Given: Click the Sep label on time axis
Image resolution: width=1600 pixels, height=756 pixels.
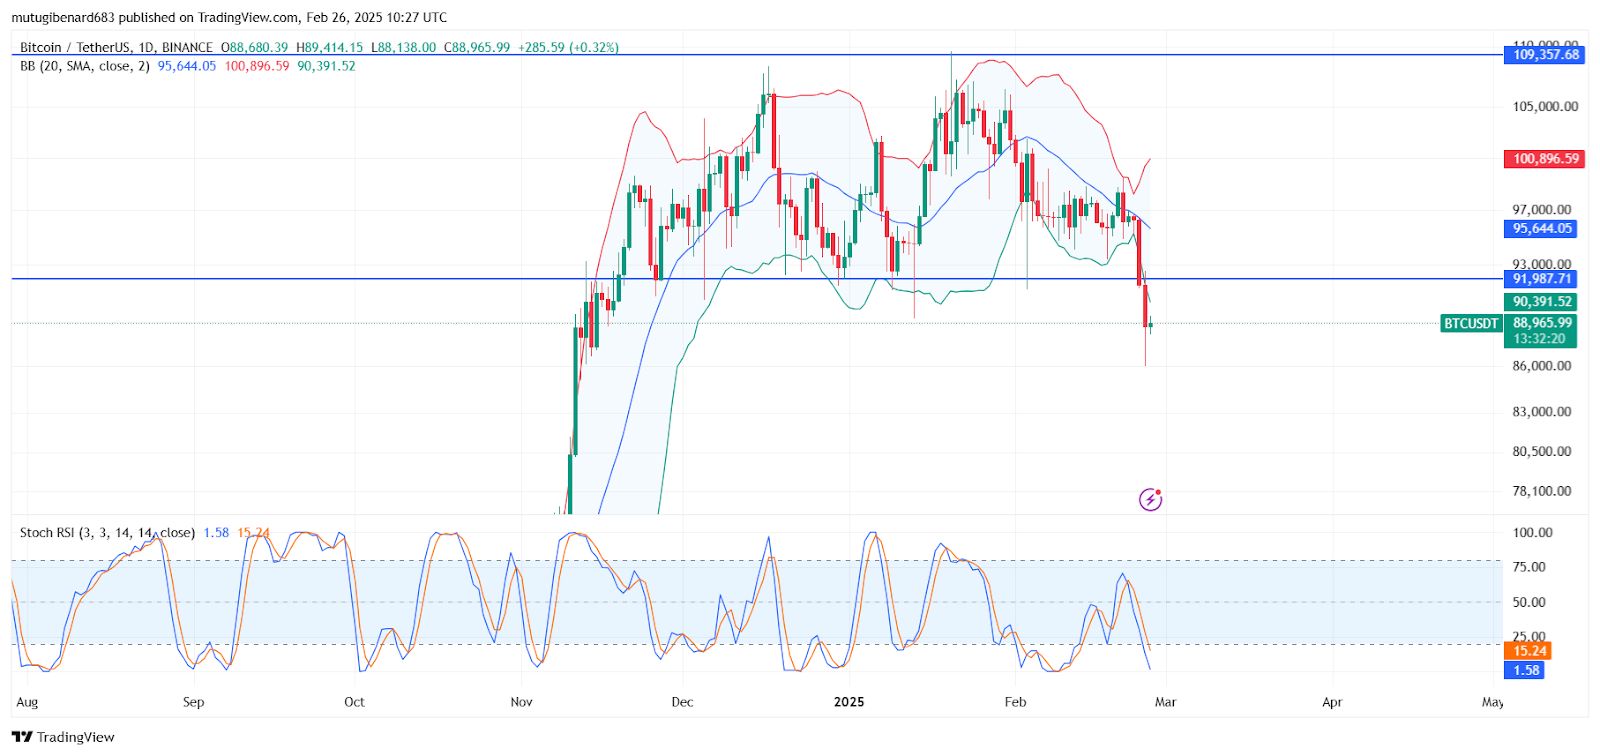Looking at the screenshot, I should pos(193,702).
